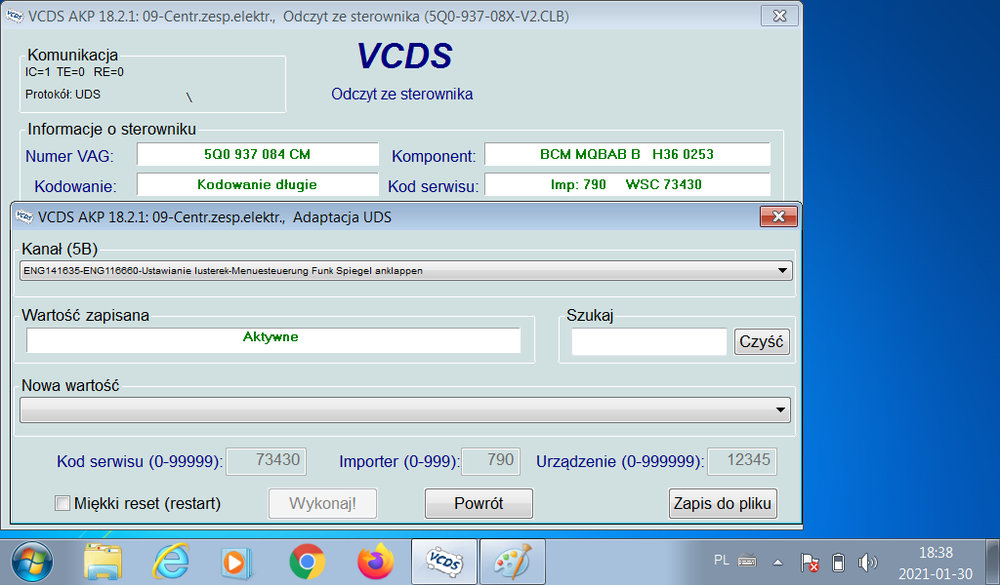Image resolution: width=1000 pixels, height=585 pixels.
Task: Close the Adaptacja UDS dialog
Action: [x=778, y=216]
